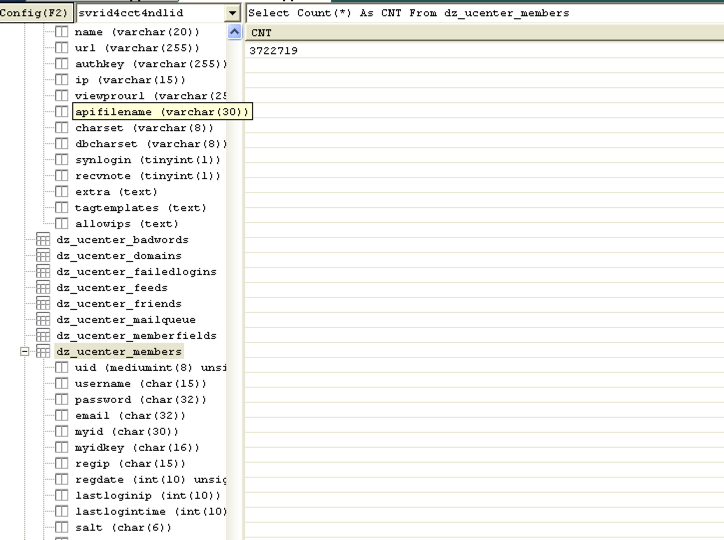Click the tagtemplates column icon
The width and height of the screenshot is (724, 540).
tap(61, 208)
